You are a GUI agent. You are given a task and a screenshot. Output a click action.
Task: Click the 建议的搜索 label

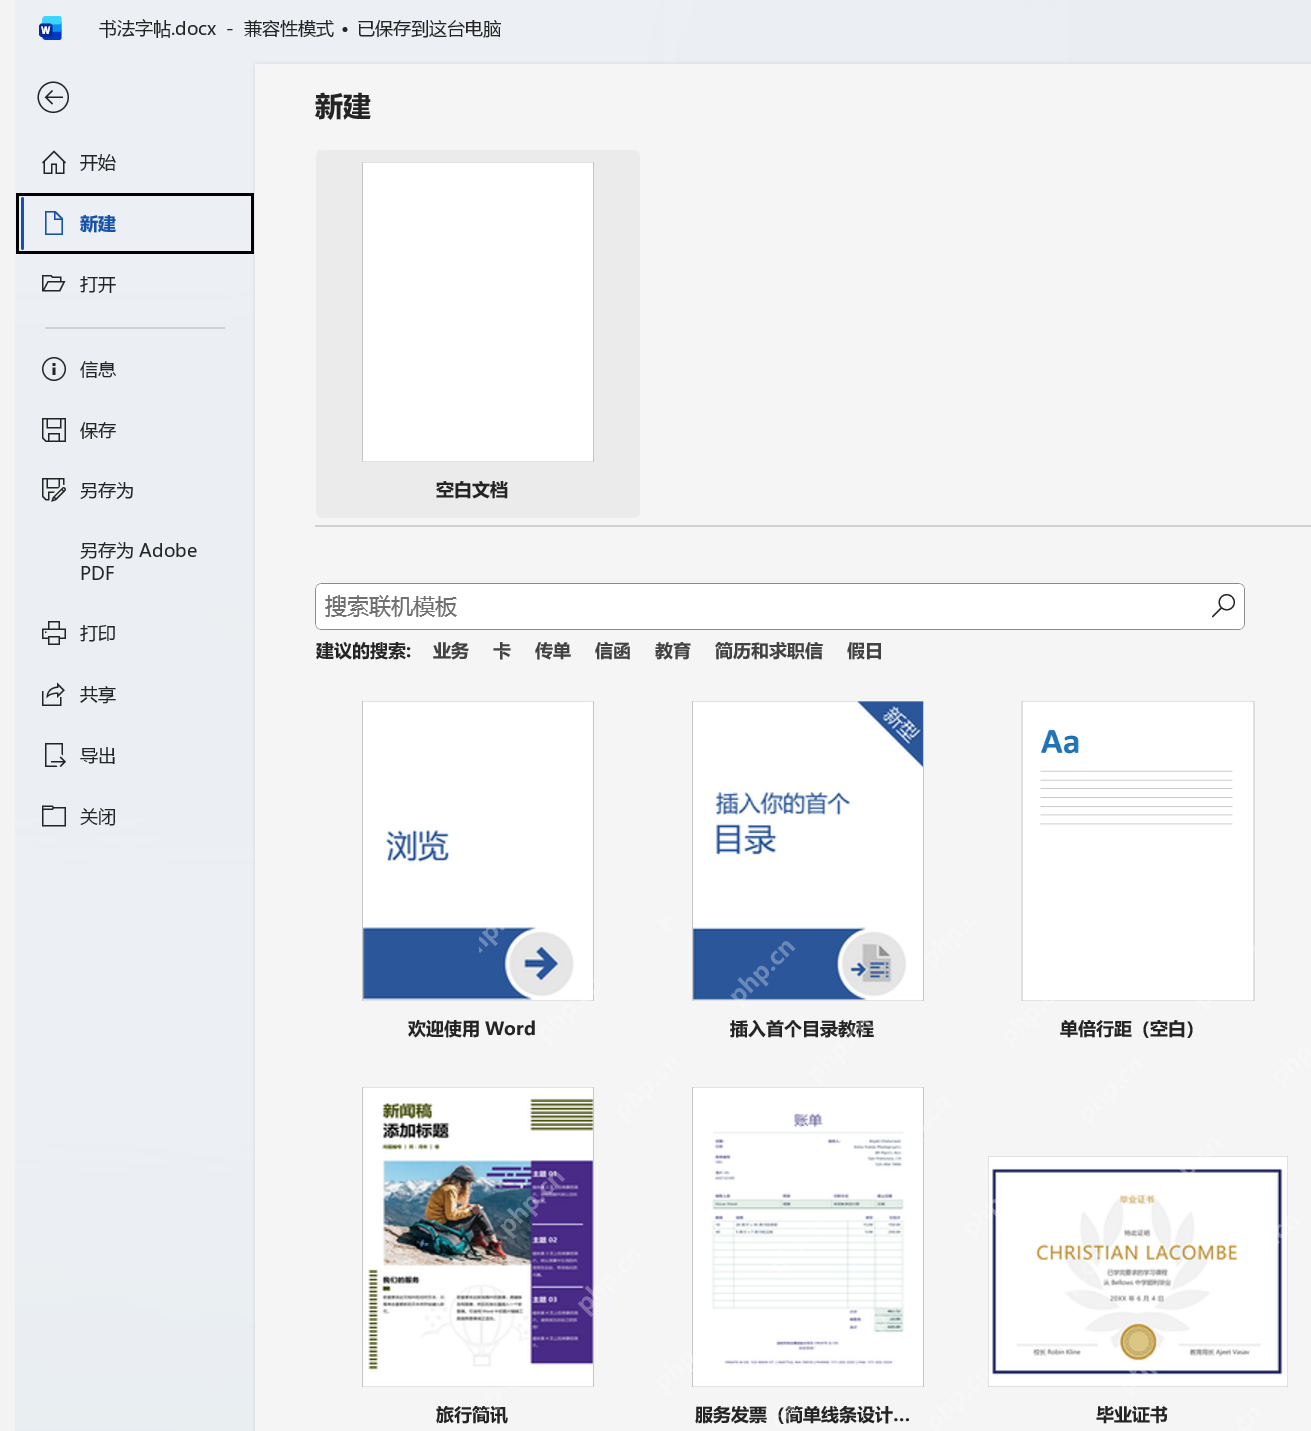point(364,651)
